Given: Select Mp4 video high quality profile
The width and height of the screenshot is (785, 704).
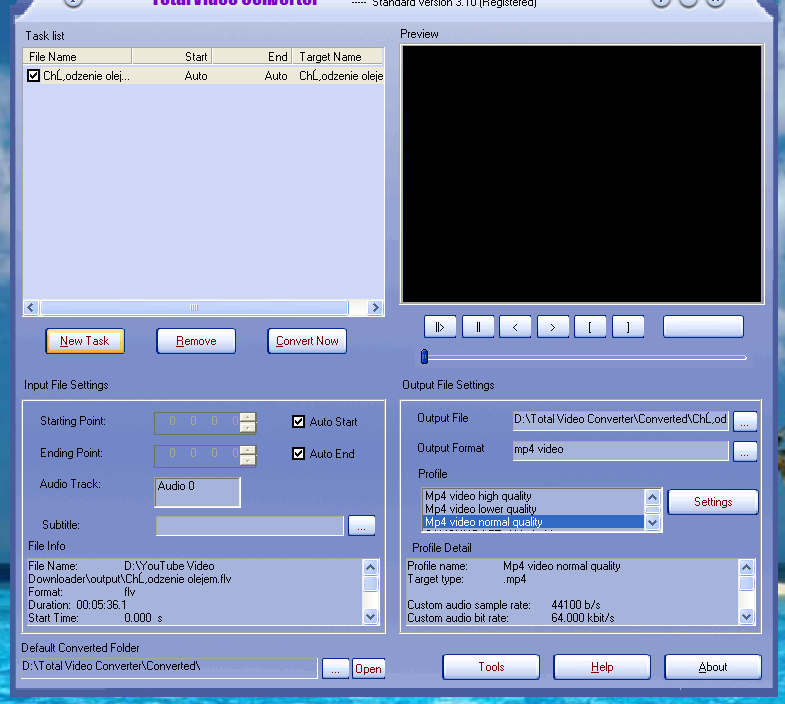Looking at the screenshot, I should pyautogui.click(x=533, y=496).
